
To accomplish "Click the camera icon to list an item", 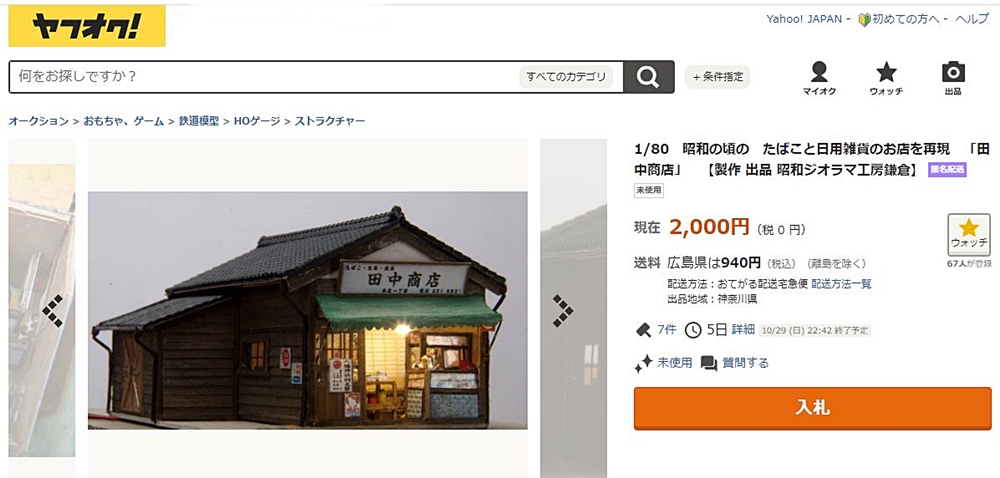I will 953,72.
